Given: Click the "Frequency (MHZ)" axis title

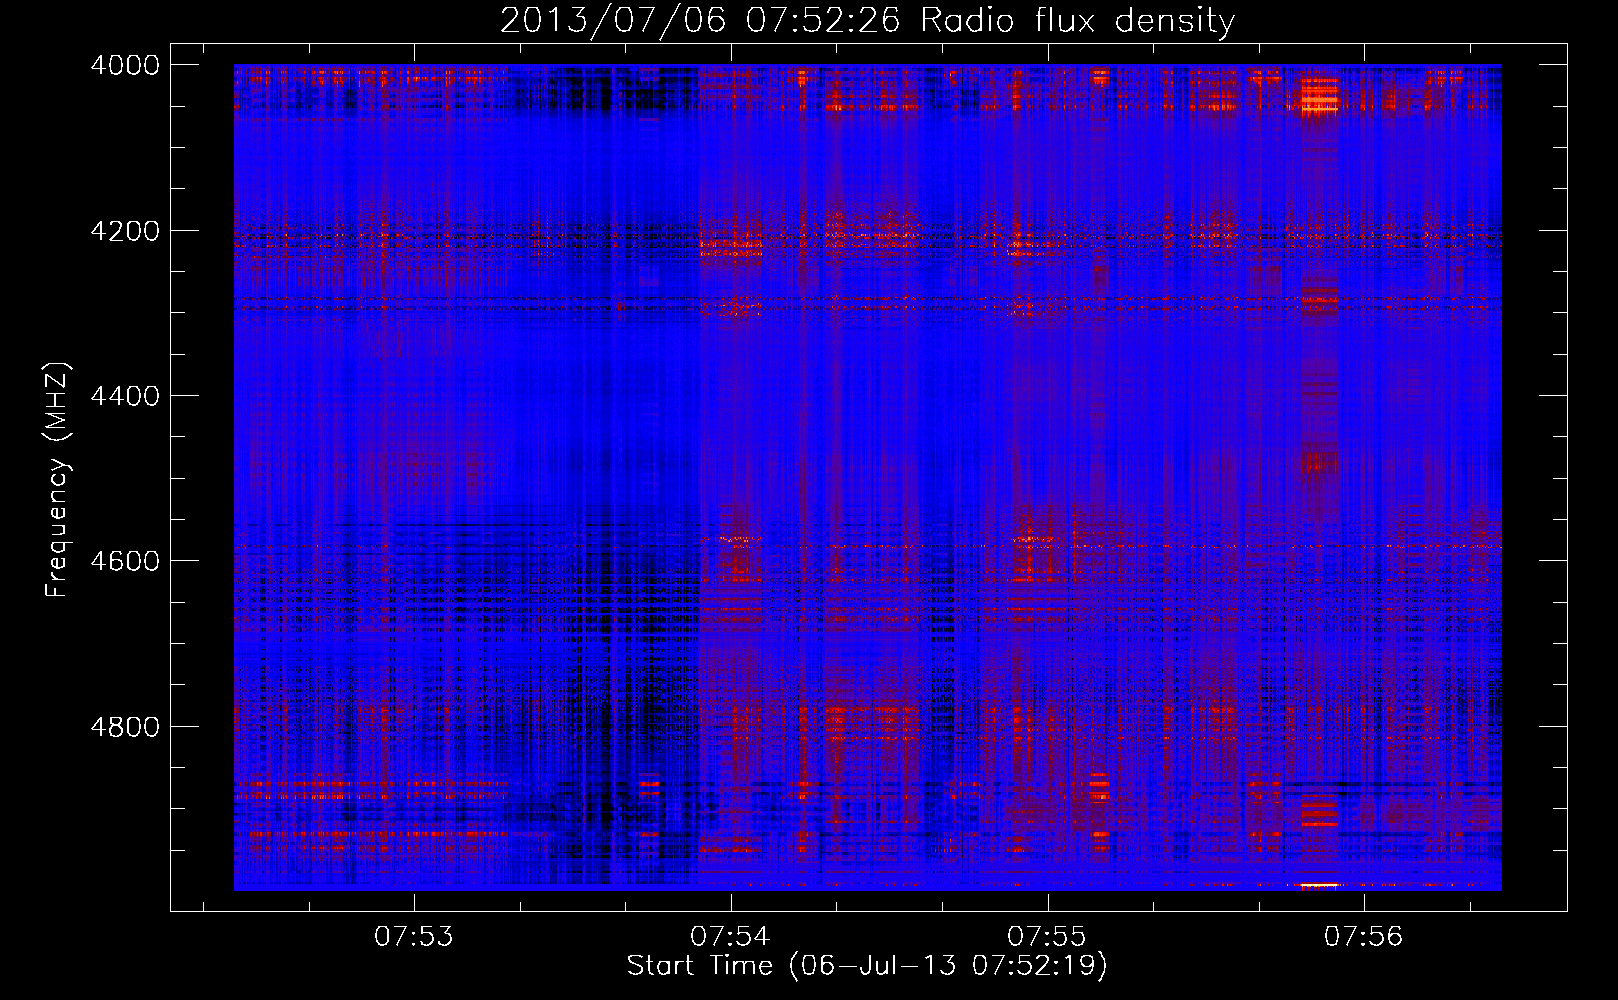Looking at the screenshot, I should coord(57,479).
